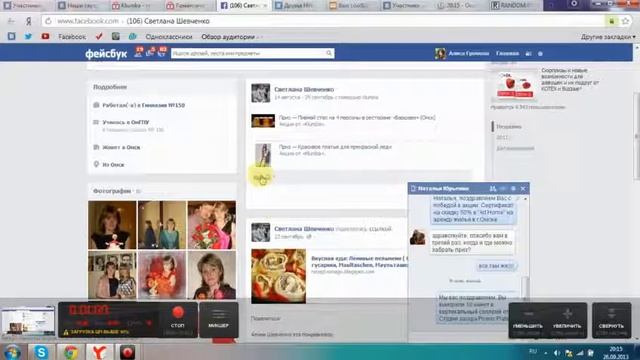Open the first blue square bookmark icon
Image resolution: width=640 pixels, height=360 pixels.
click(11, 36)
